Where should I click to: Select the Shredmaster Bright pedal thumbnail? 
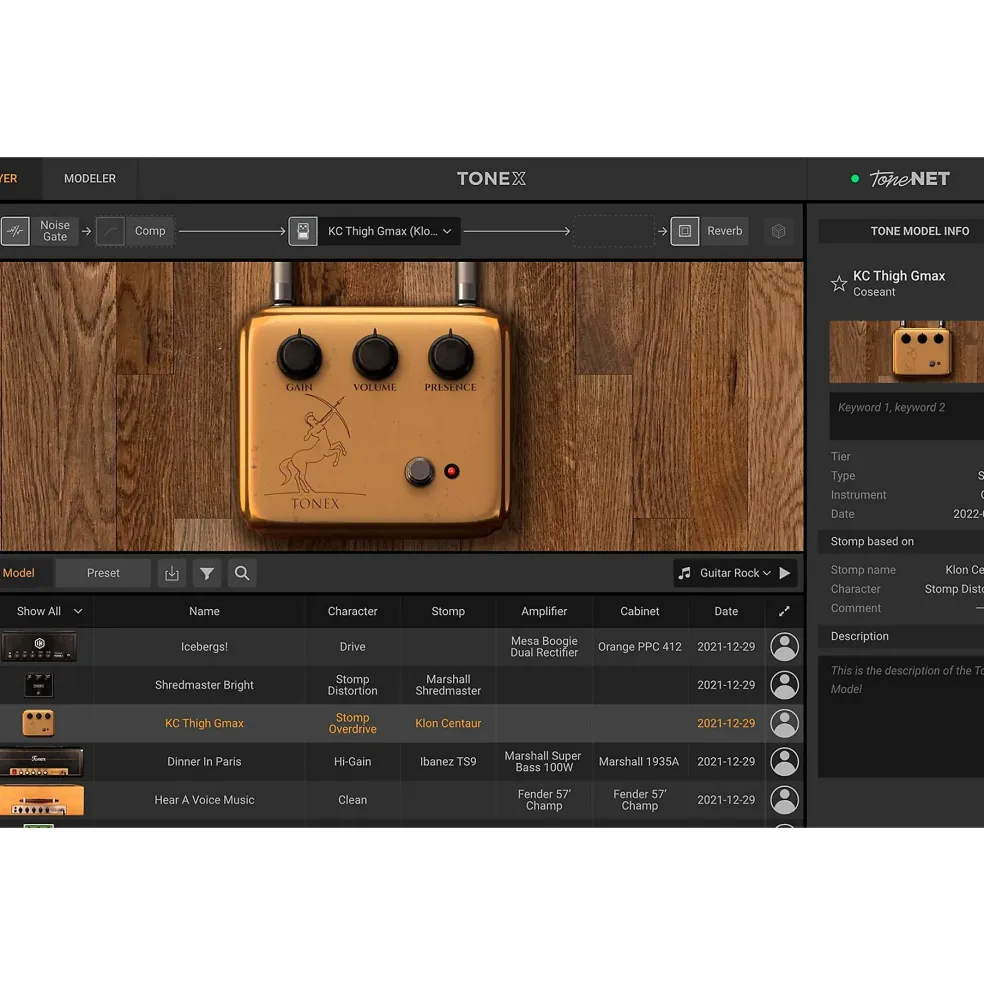click(38, 685)
